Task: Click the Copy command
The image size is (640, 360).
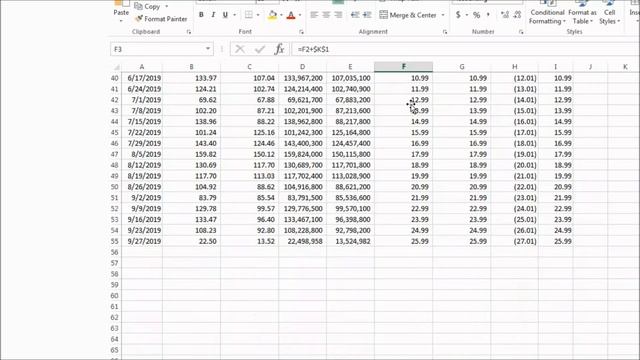Action: pos(147,7)
